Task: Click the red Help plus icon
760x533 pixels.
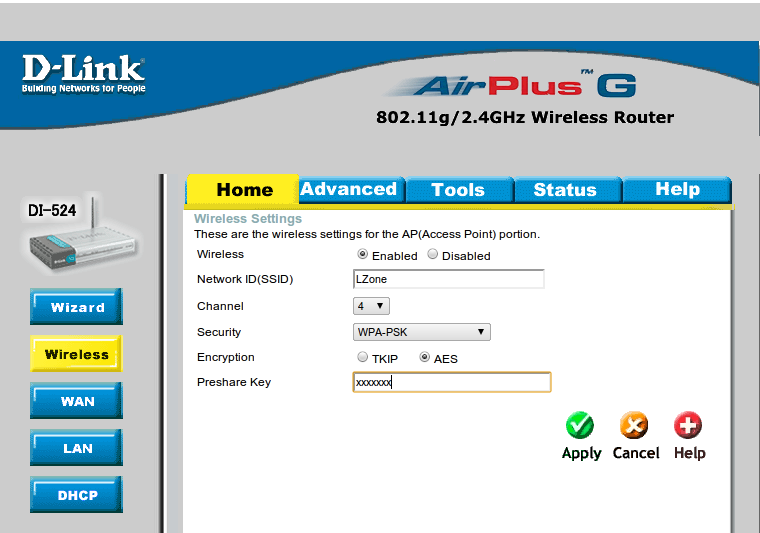Action: [x=688, y=425]
